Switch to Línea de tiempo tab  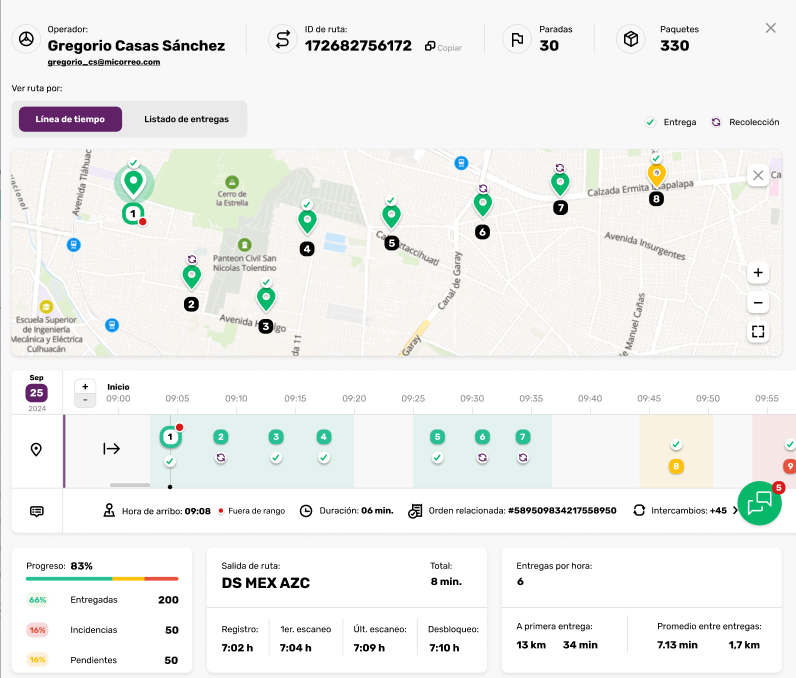(71, 119)
